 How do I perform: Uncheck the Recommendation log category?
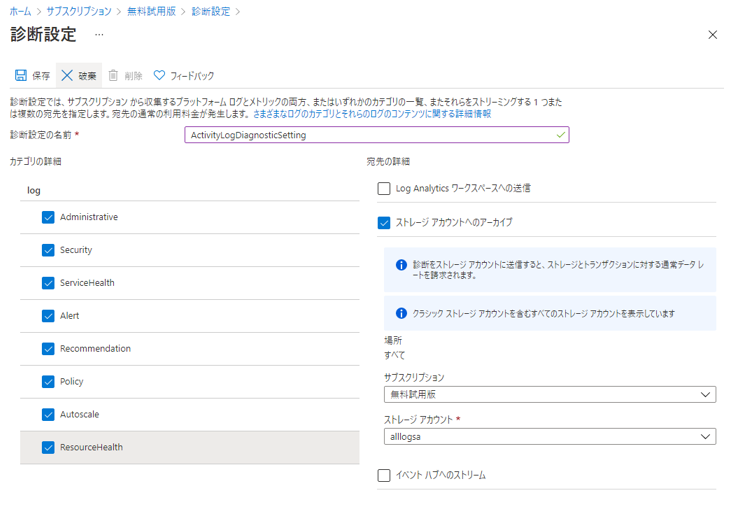click(x=48, y=349)
